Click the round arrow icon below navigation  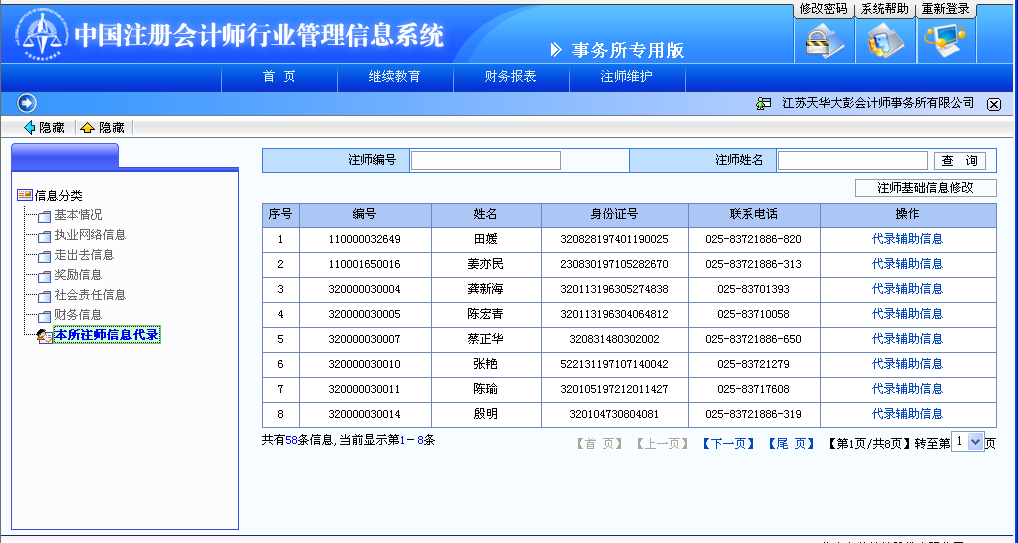pyautogui.click(x=27, y=103)
